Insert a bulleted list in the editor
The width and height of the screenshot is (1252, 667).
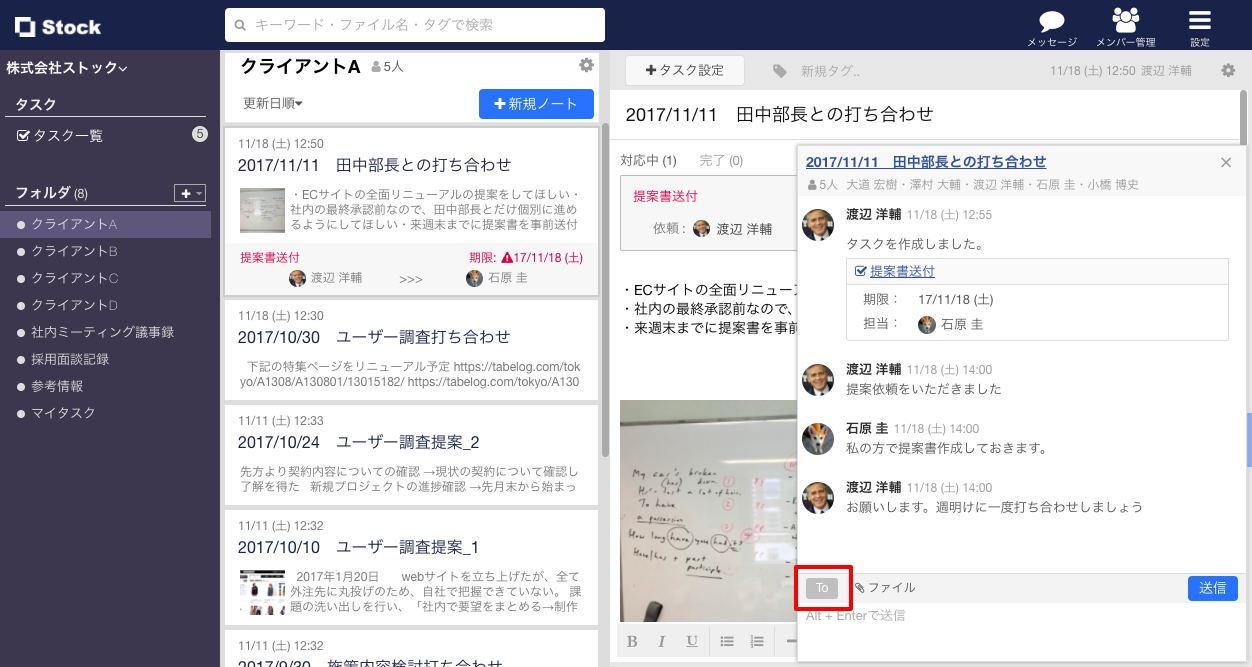727,641
